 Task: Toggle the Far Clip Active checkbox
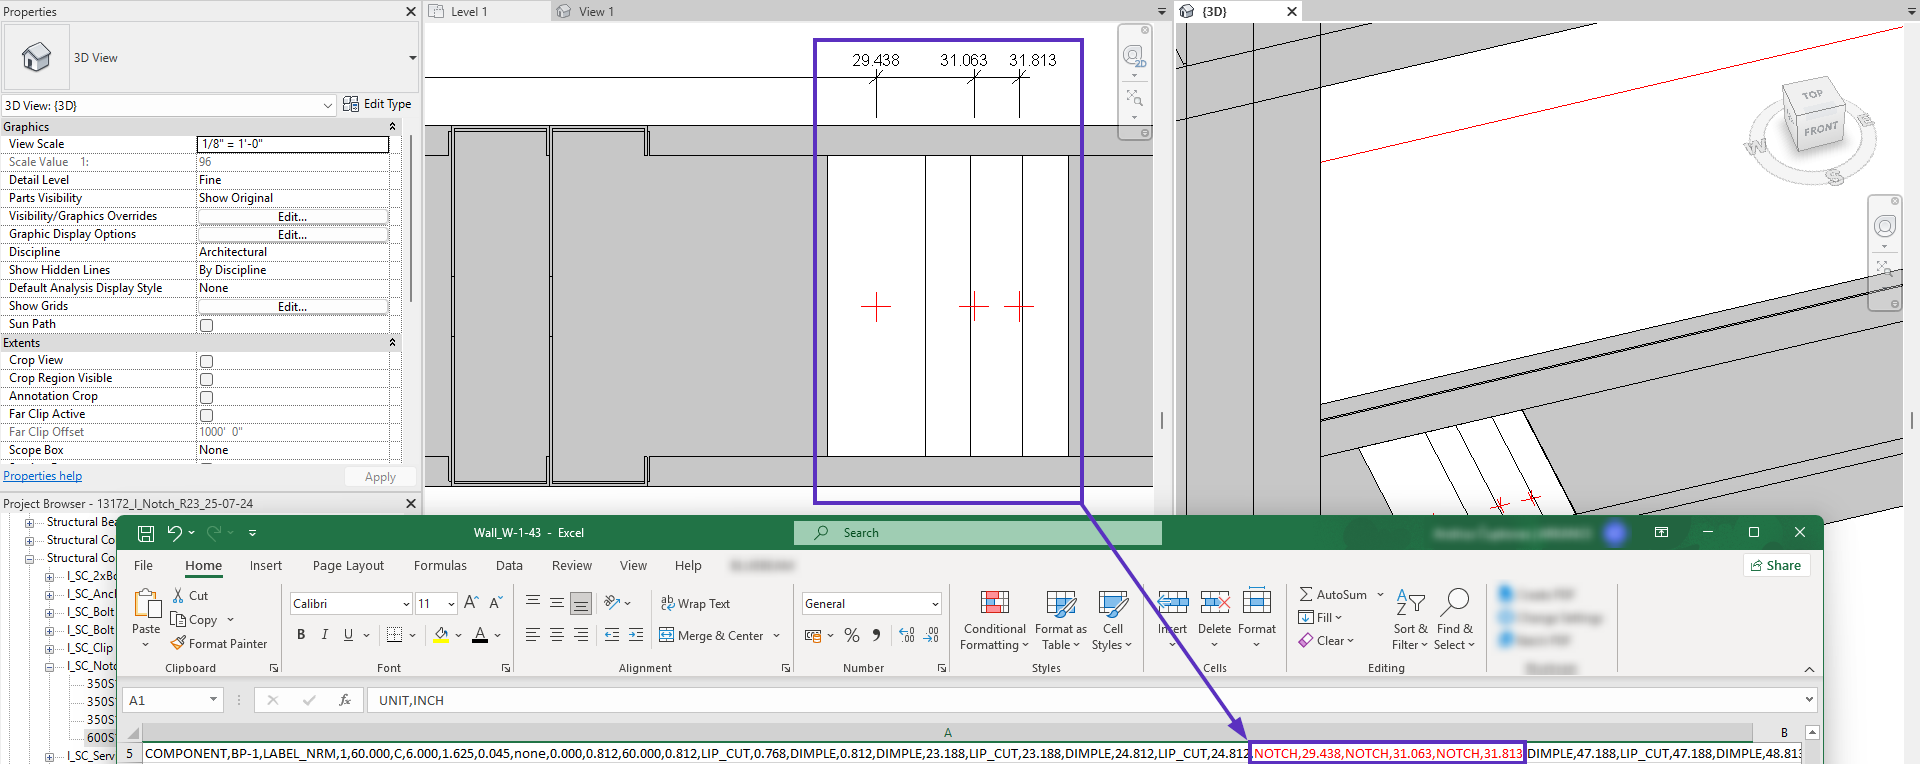click(x=206, y=415)
